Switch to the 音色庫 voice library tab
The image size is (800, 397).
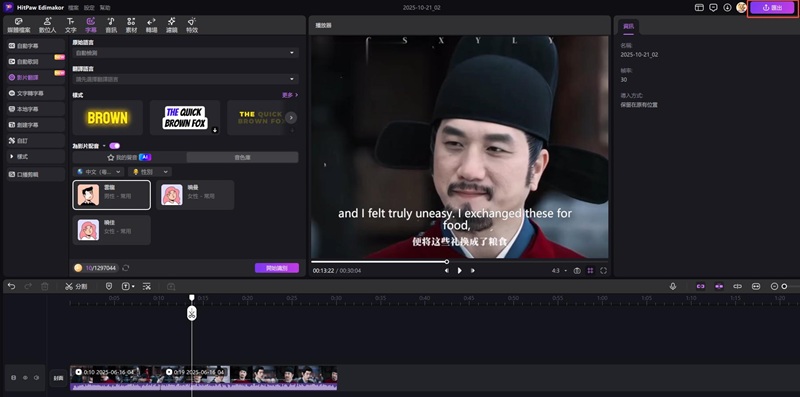pyautogui.click(x=242, y=158)
